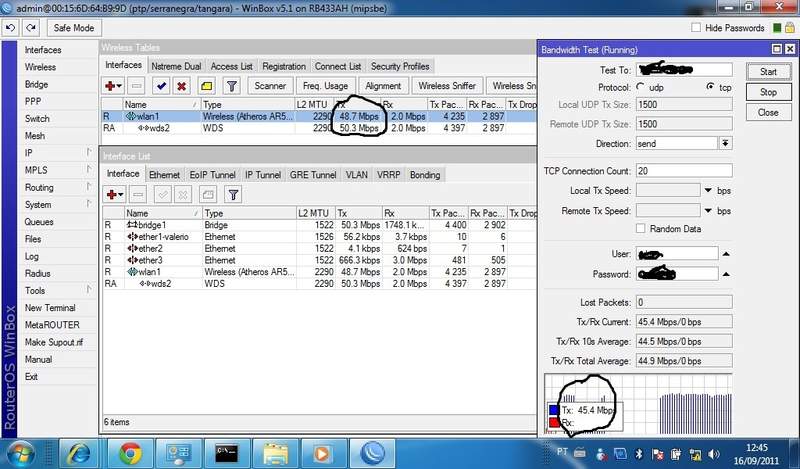Click the TCP Connection Count field
This screenshot has width=800, height=469.
(684, 170)
